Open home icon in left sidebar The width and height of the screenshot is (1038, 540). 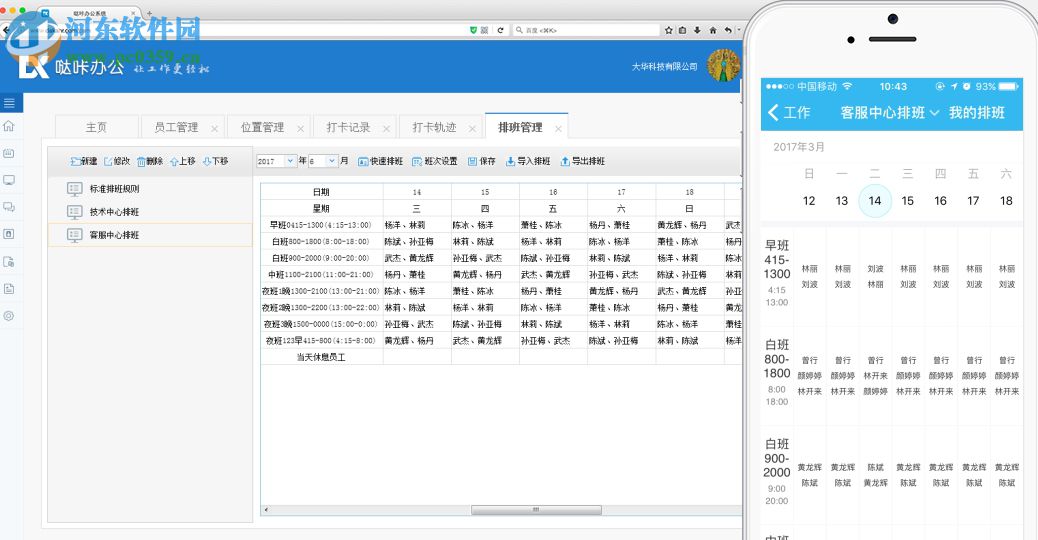[9, 126]
